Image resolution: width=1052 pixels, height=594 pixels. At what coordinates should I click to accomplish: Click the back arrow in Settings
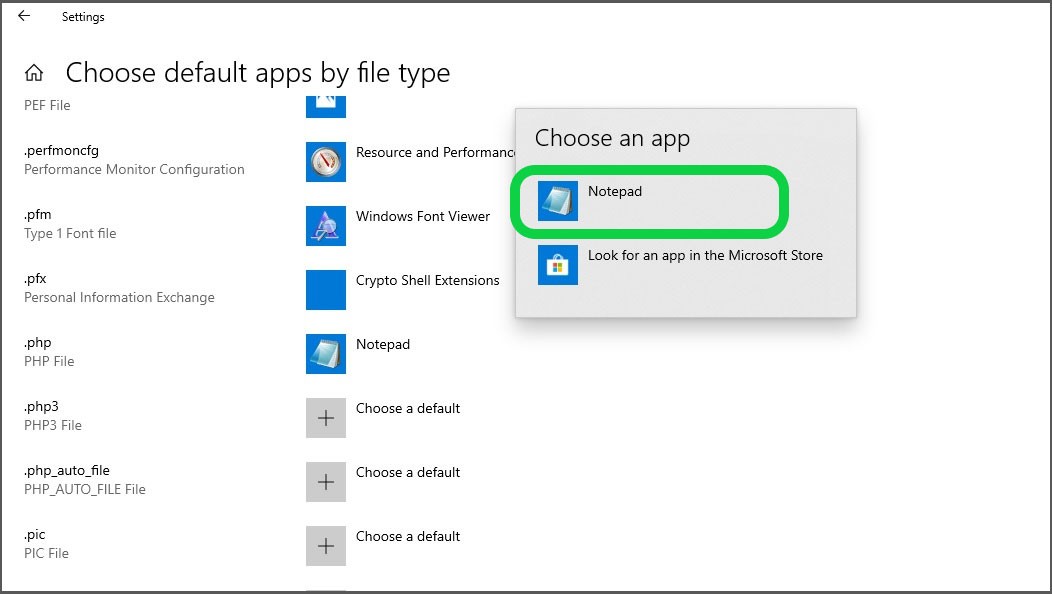point(24,16)
